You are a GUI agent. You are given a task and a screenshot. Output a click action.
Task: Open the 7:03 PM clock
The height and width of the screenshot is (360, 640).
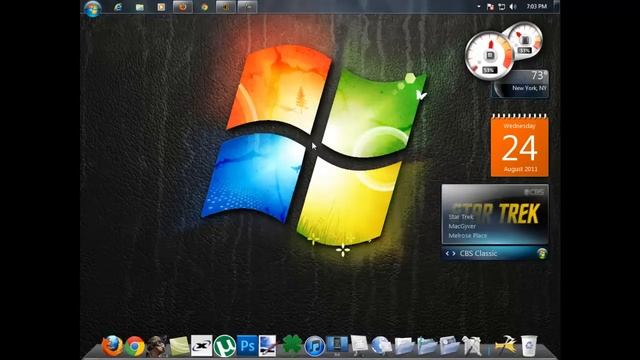(536, 7)
